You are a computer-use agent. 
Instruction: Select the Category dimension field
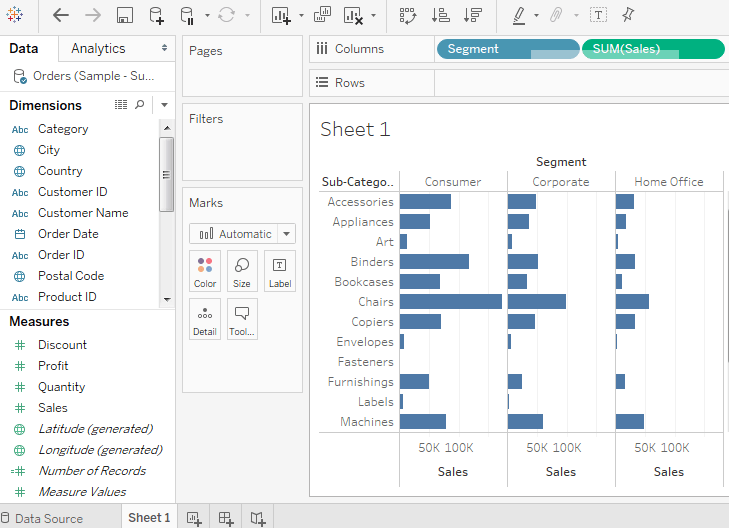click(x=63, y=129)
